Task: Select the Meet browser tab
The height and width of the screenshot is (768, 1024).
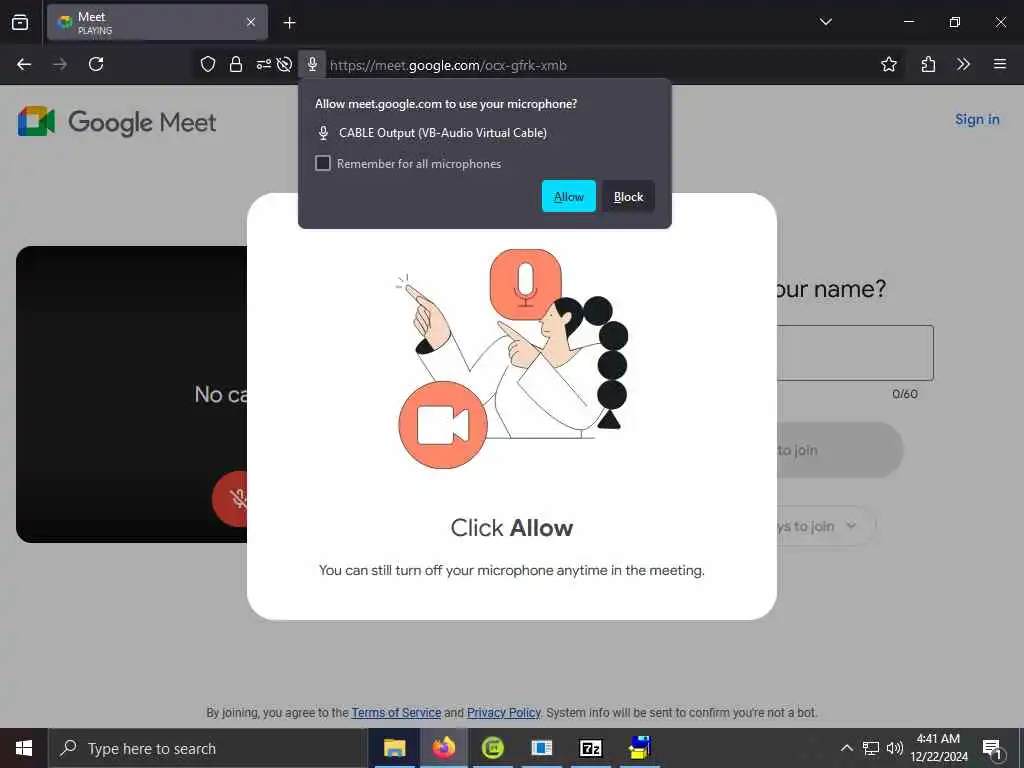Action: (x=157, y=22)
